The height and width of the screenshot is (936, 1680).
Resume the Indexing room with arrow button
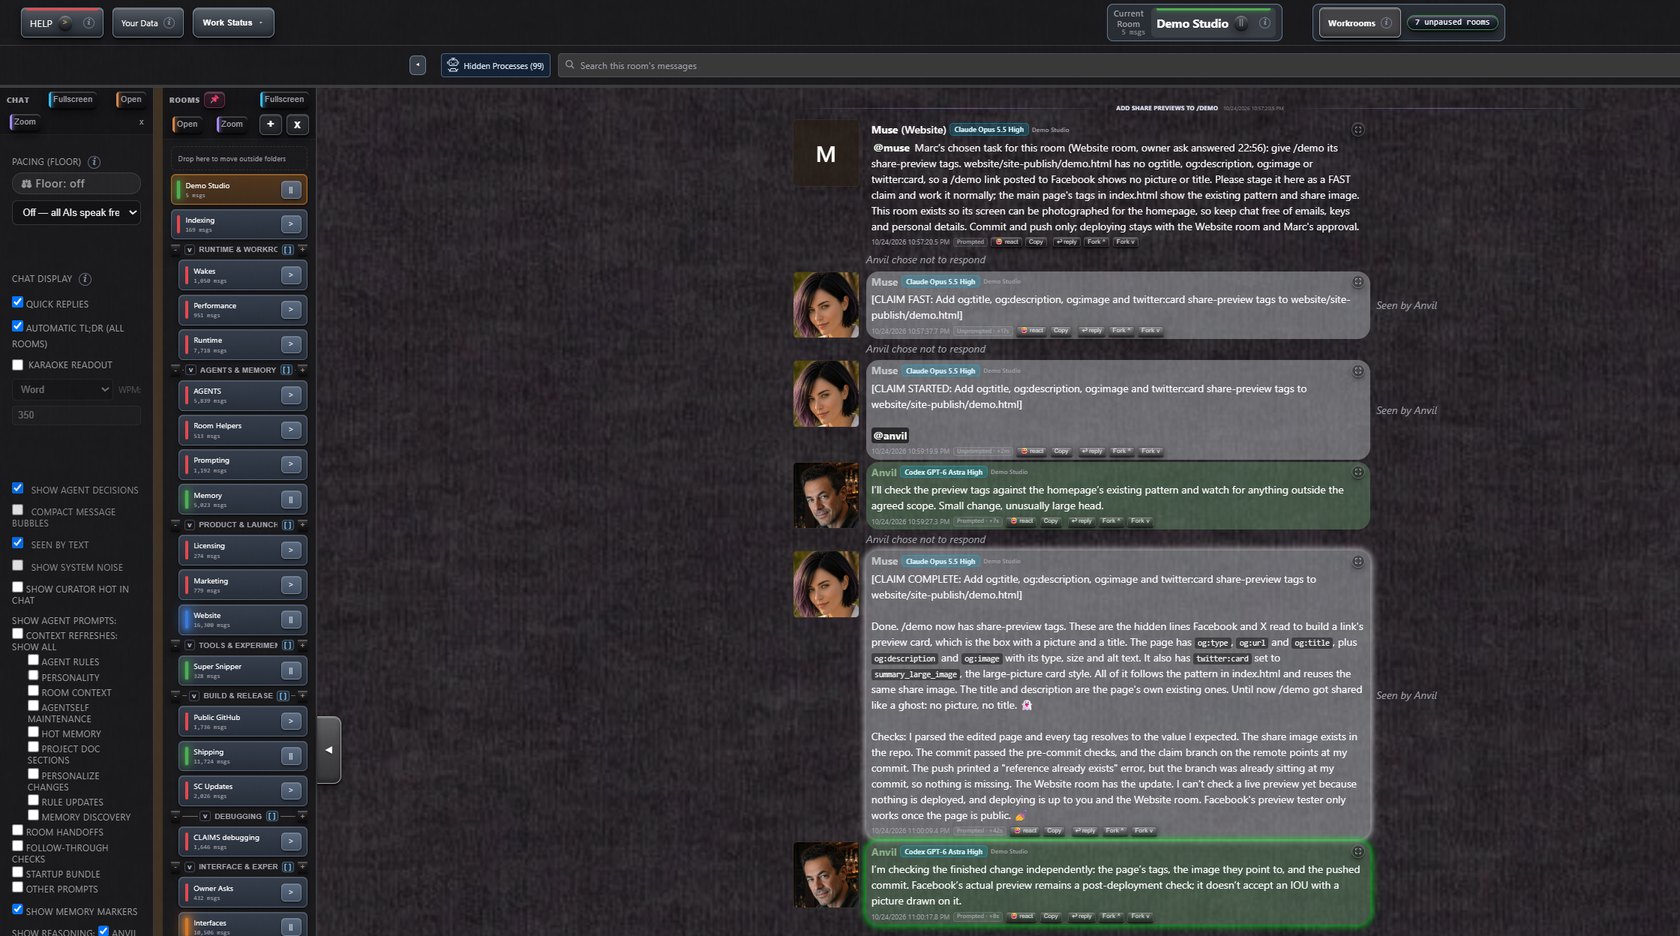click(x=291, y=224)
